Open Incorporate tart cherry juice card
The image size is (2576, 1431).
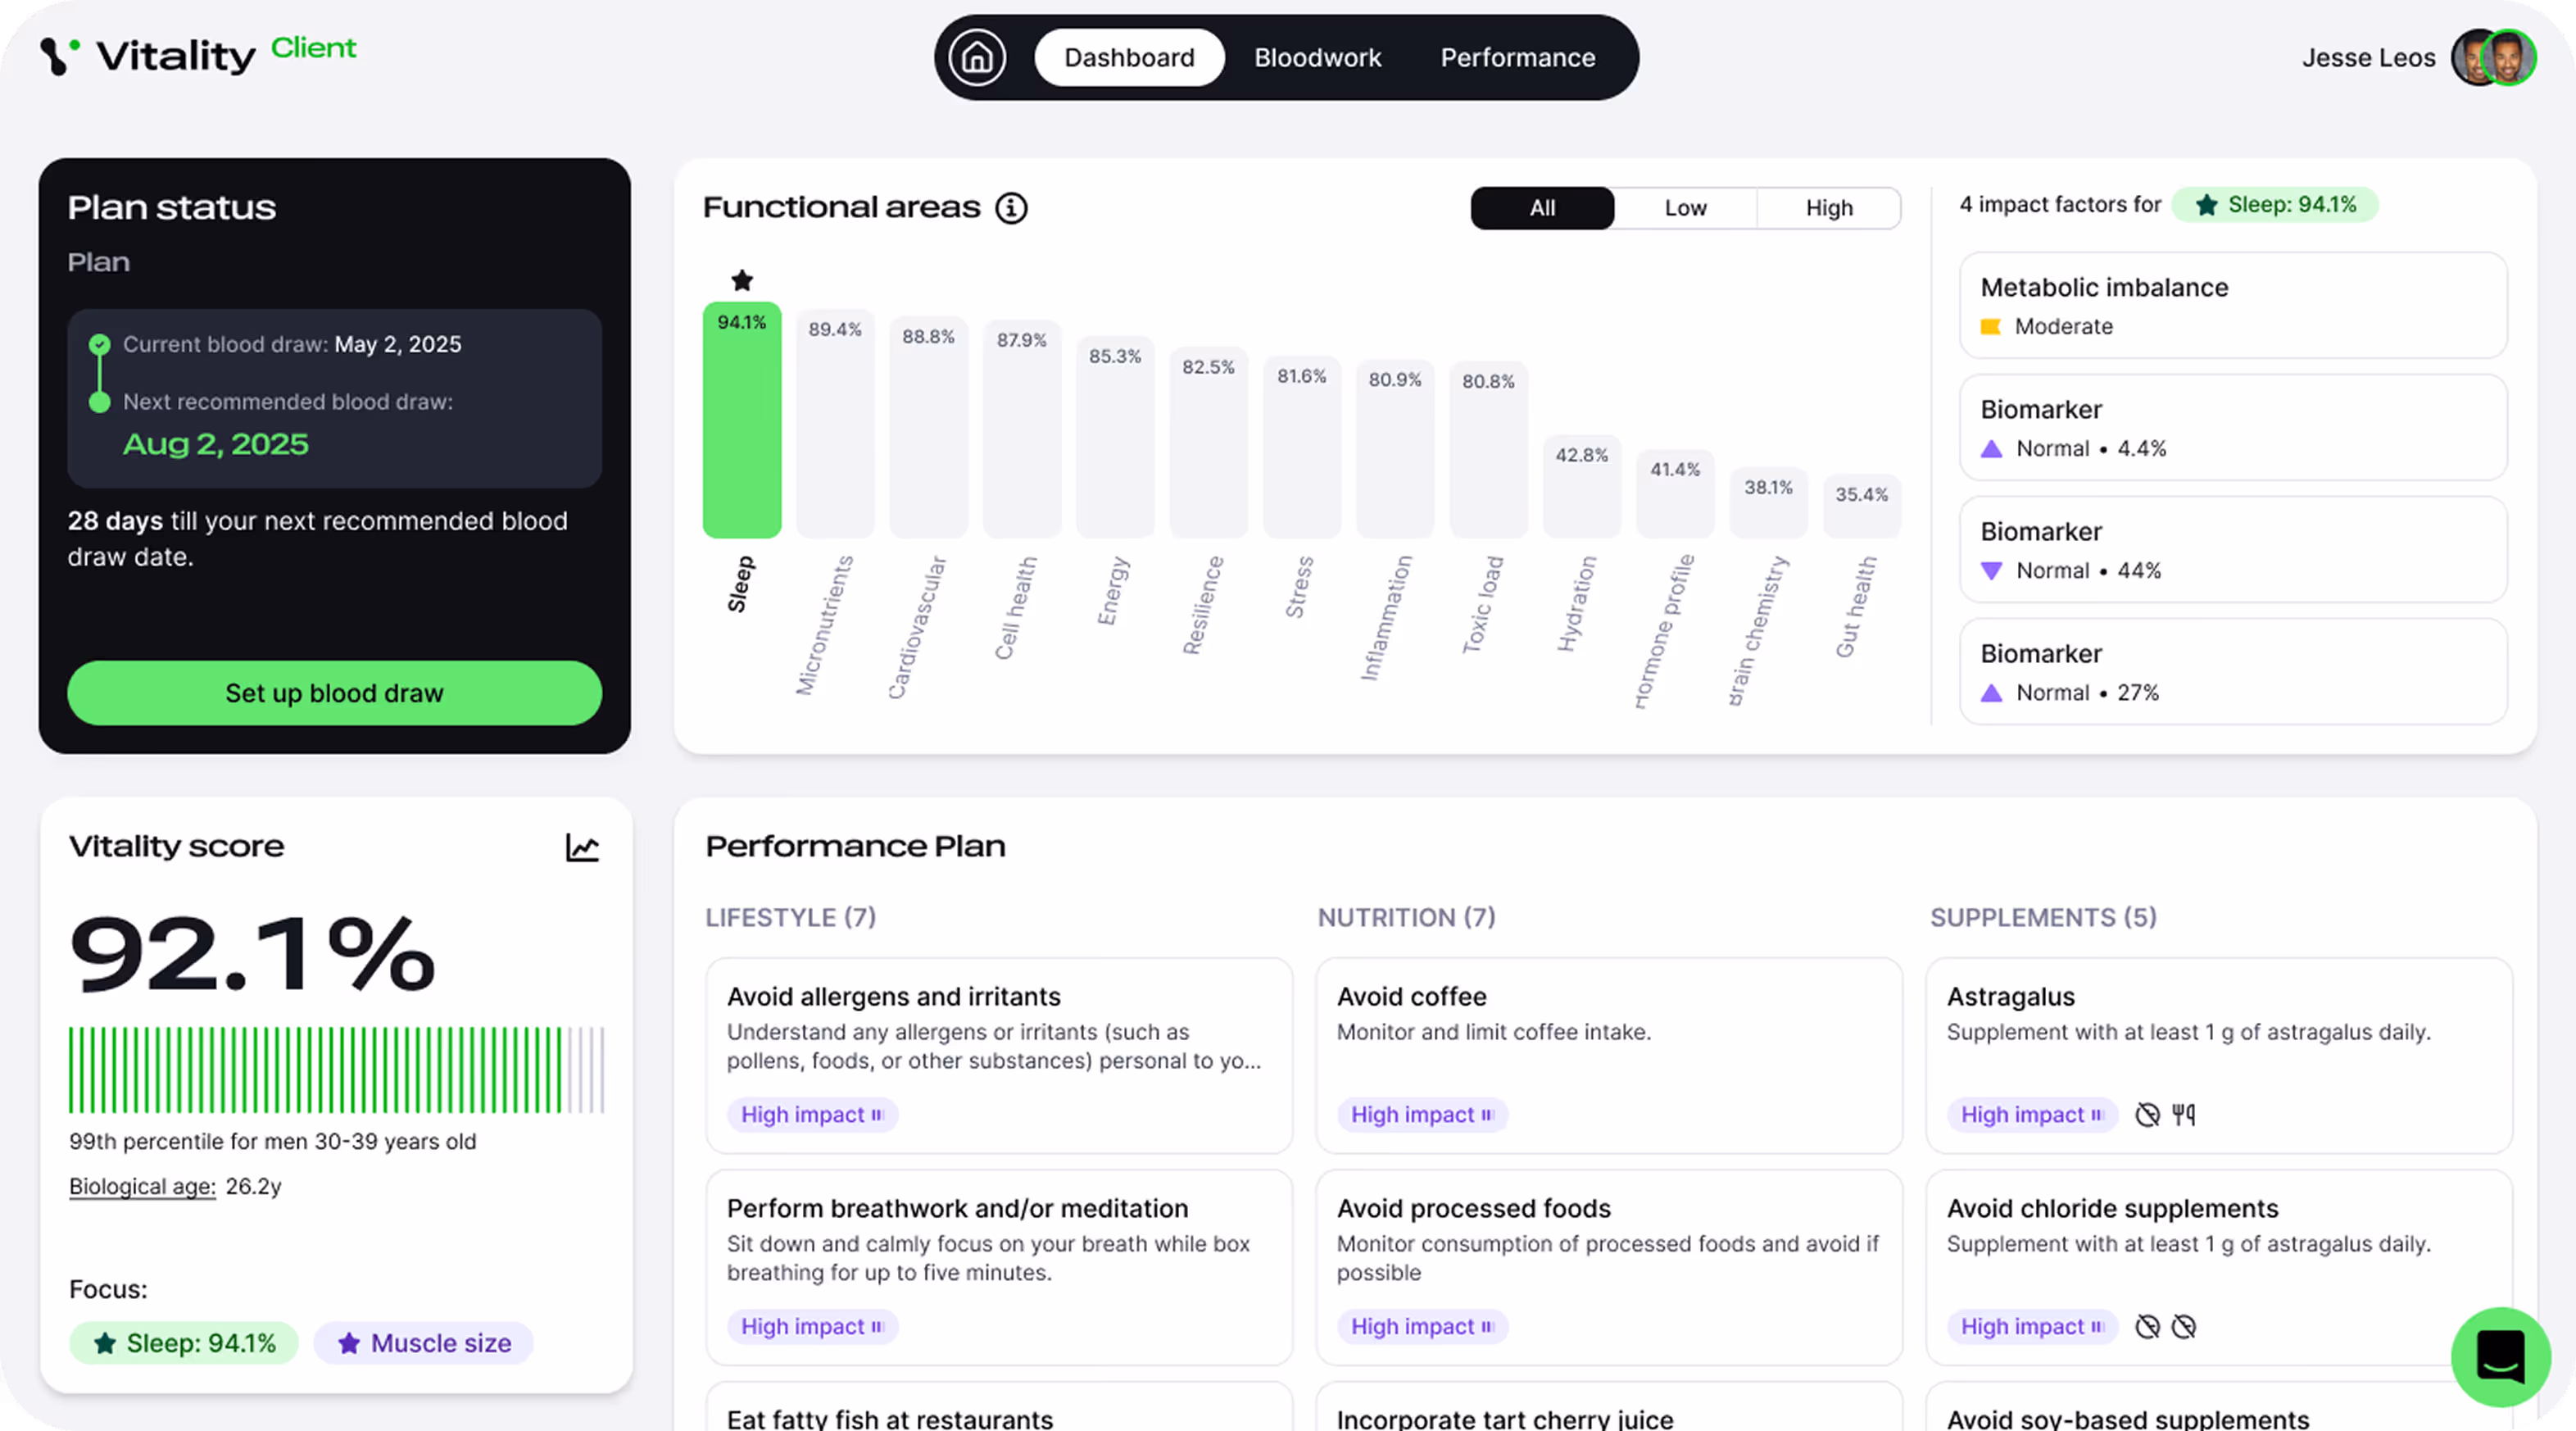click(x=1609, y=1407)
